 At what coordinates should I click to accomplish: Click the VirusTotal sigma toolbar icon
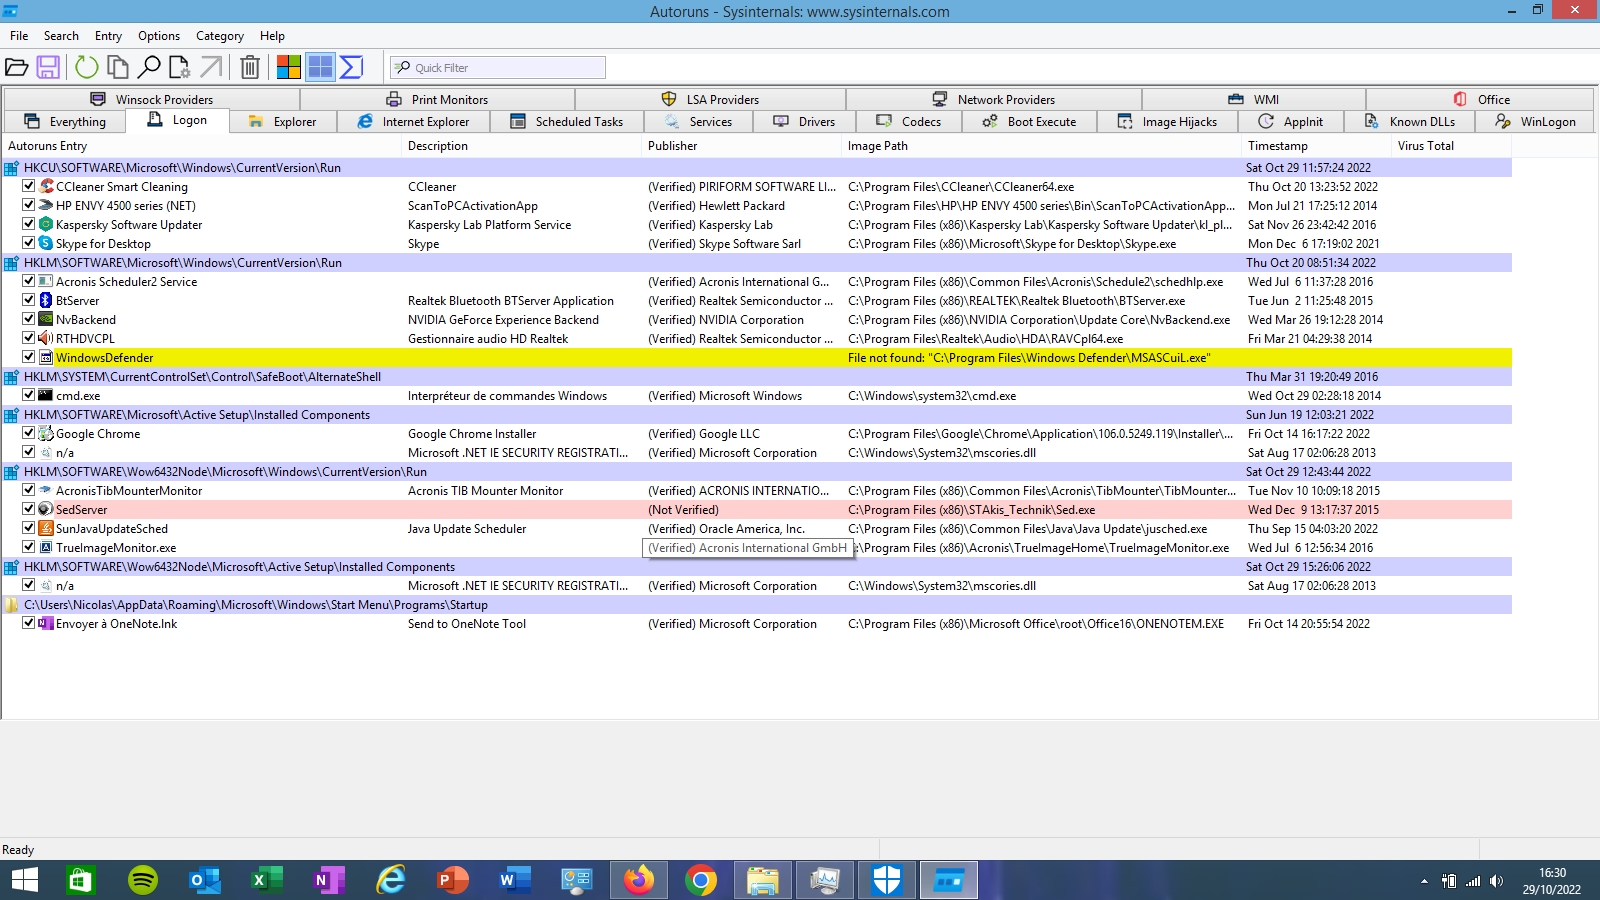(351, 67)
